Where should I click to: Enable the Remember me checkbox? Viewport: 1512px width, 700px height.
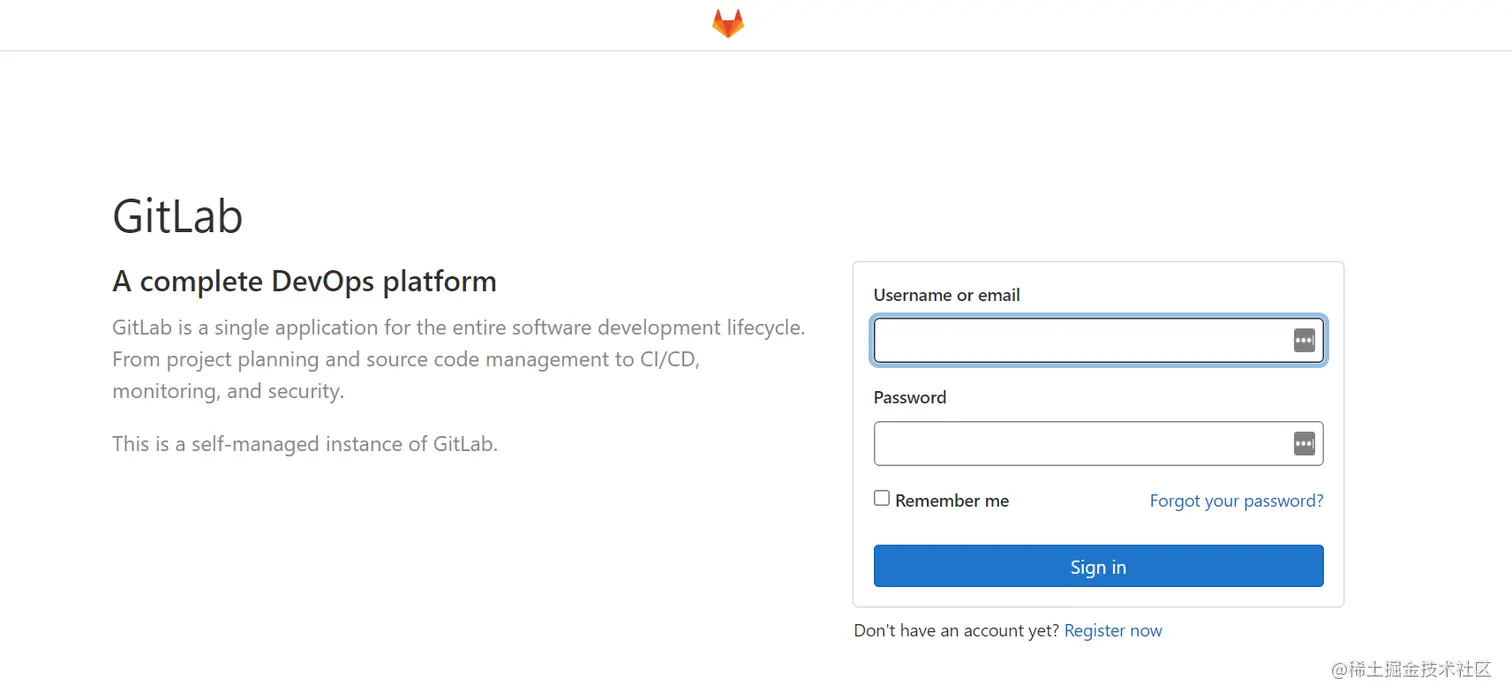pyautogui.click(x=881, y=498)
